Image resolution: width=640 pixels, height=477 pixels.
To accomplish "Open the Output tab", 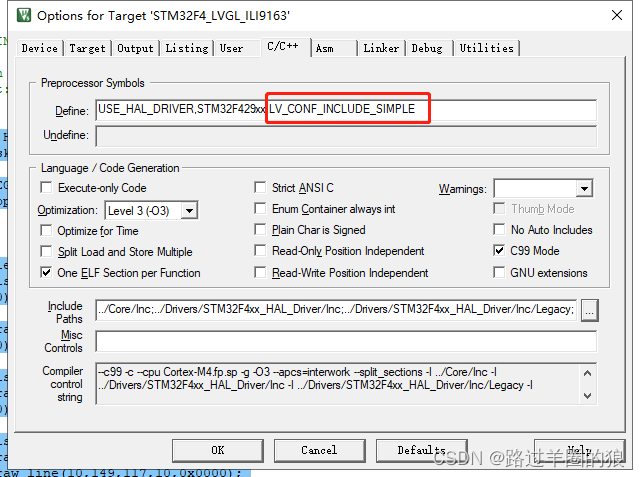I will click(135, 48).
